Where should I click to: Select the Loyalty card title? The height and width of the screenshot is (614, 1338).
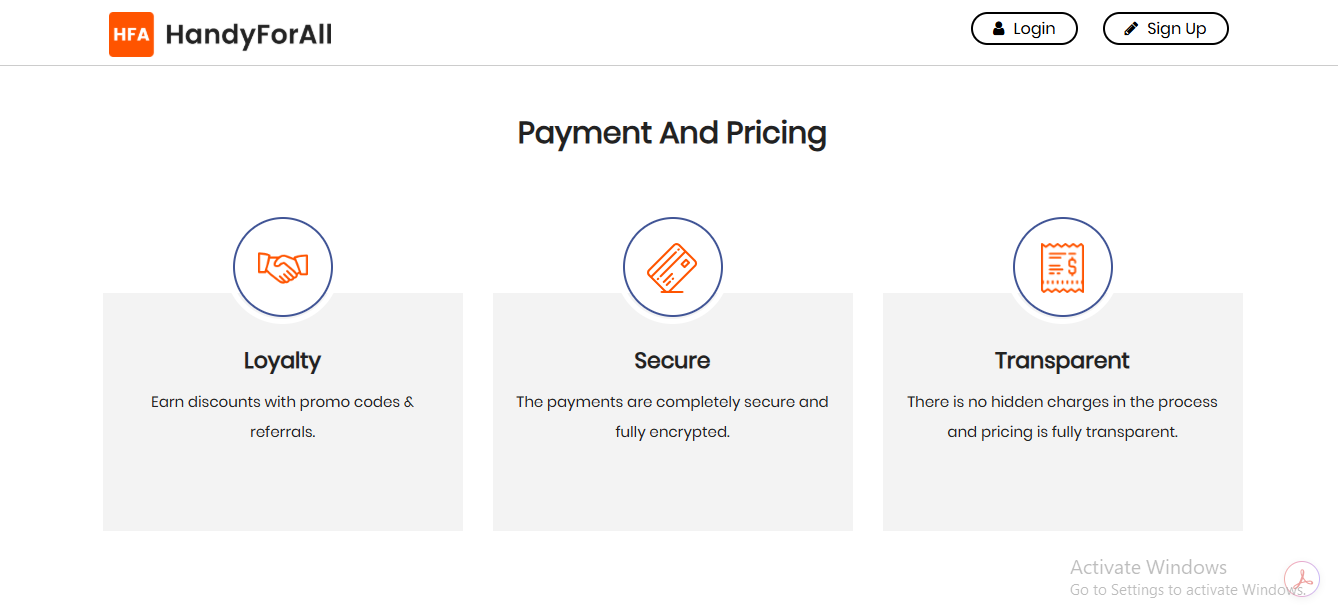point(282,360)
